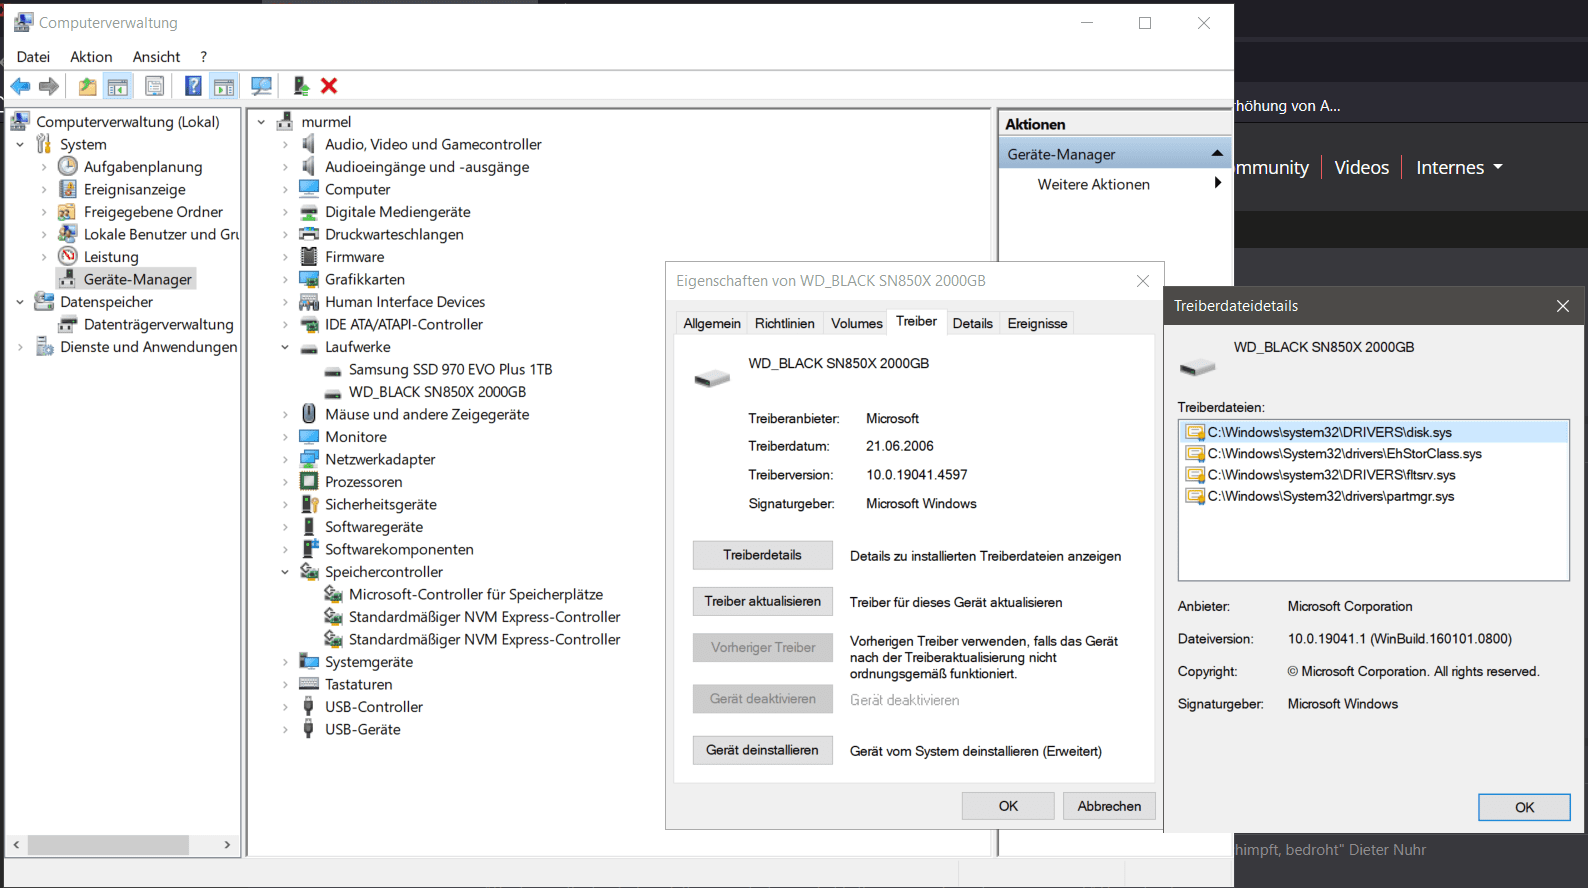Open the Ansicht menu

pos(156,57)
